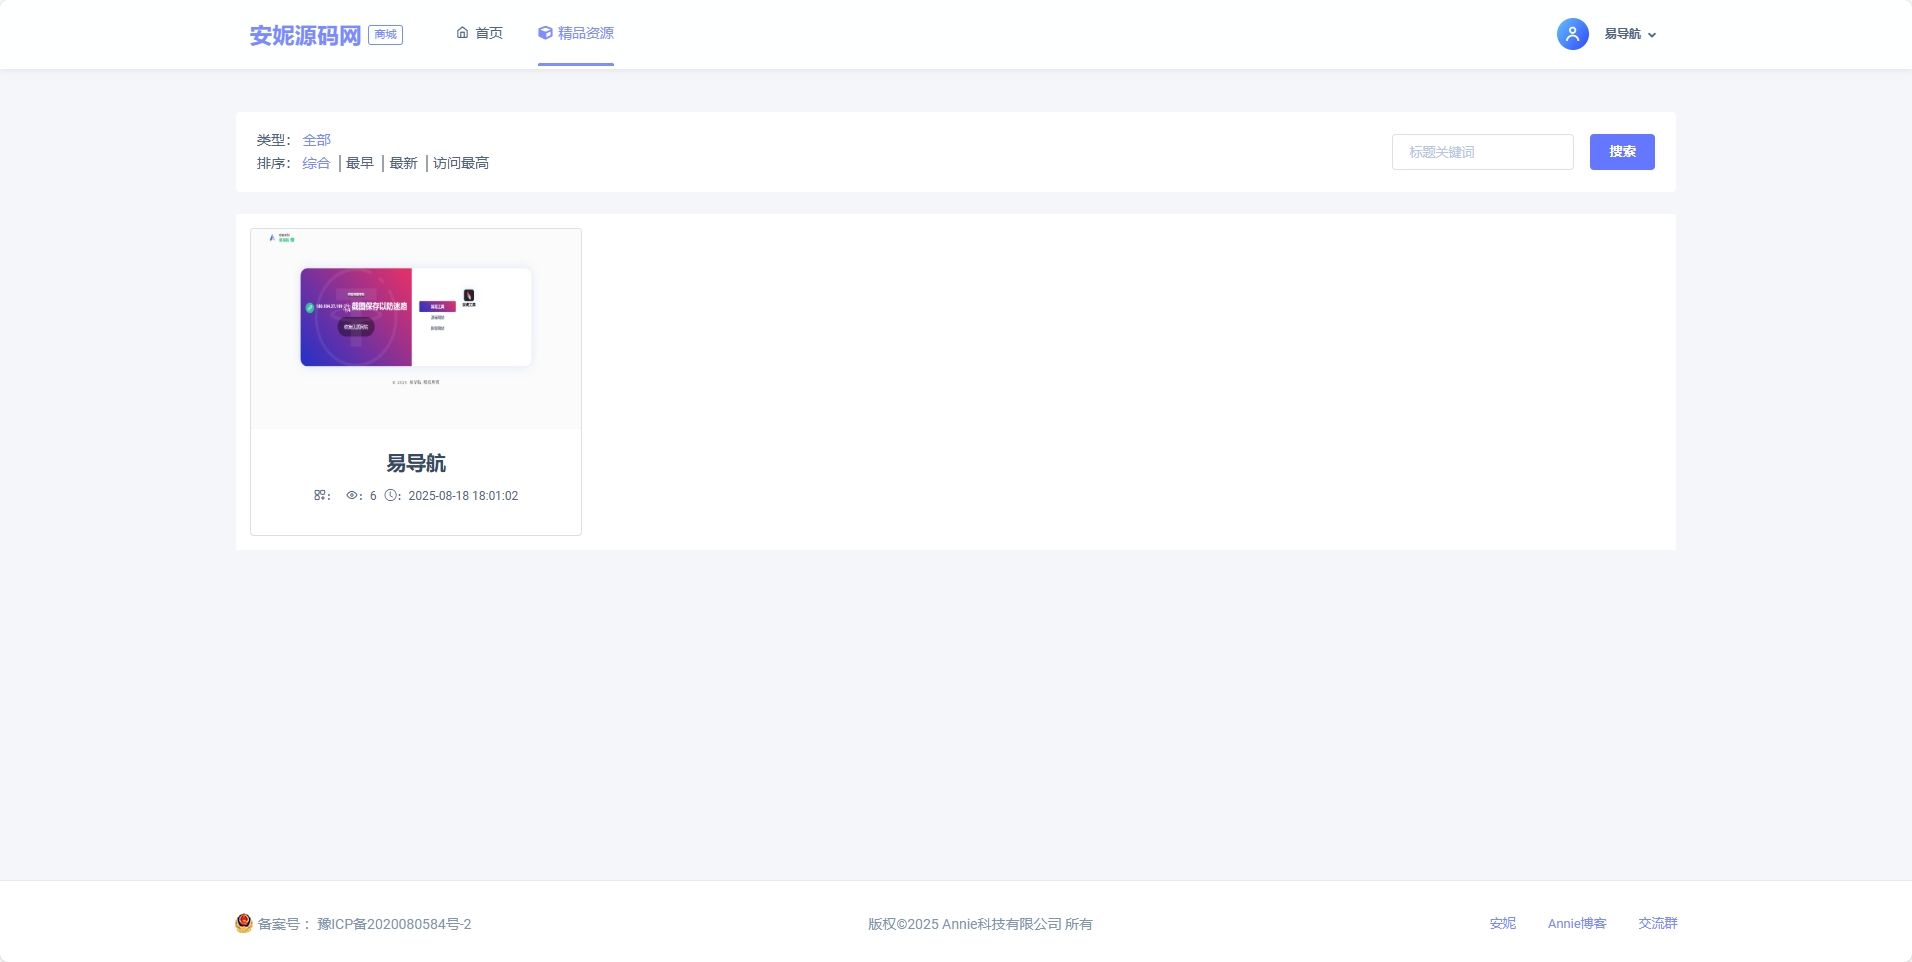1912x962 pixels.
Task: Open the 易导航 resource preview thumbnail
Action: pos(416,329)
